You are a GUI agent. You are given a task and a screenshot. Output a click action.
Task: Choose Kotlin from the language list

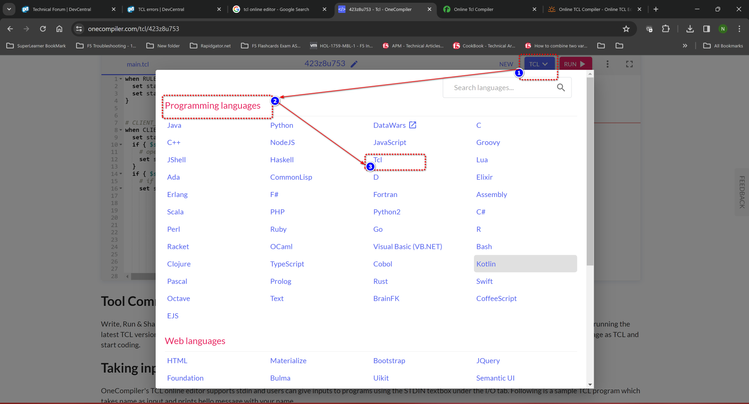tap(486, 264)
